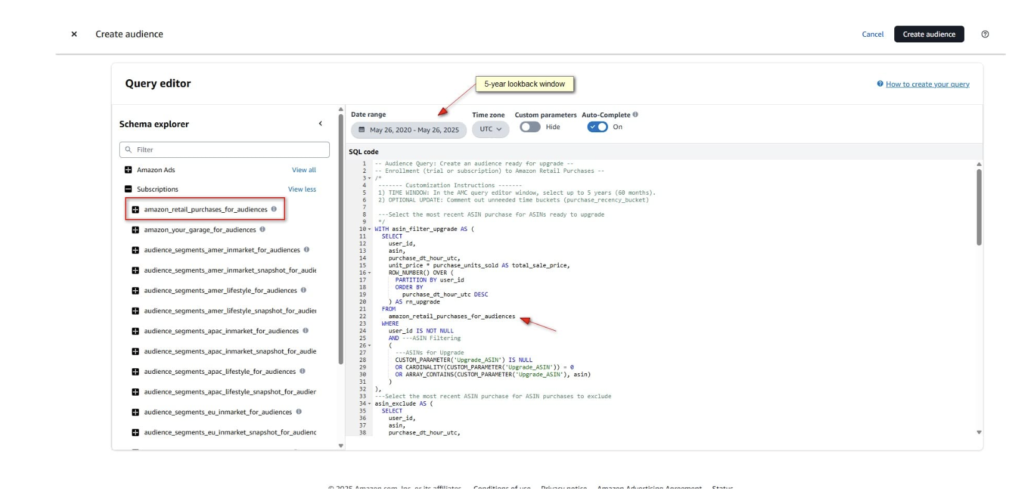The height and width of the screenshot is (498, 1024).
Task: Click the ') AS rn_upgrade' code line
Action: point(414,302)
